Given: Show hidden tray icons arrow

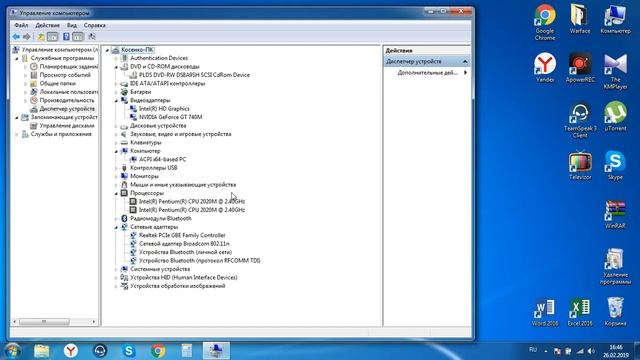Looking at the screenshot, I should [x=546, y=351].
